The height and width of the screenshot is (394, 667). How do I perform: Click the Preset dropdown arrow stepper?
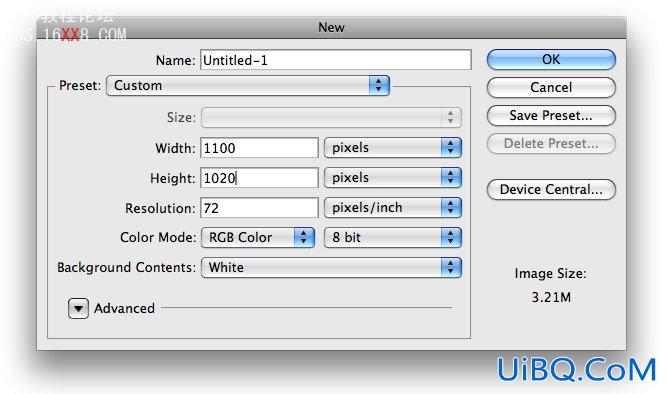[x=379, y=86]
